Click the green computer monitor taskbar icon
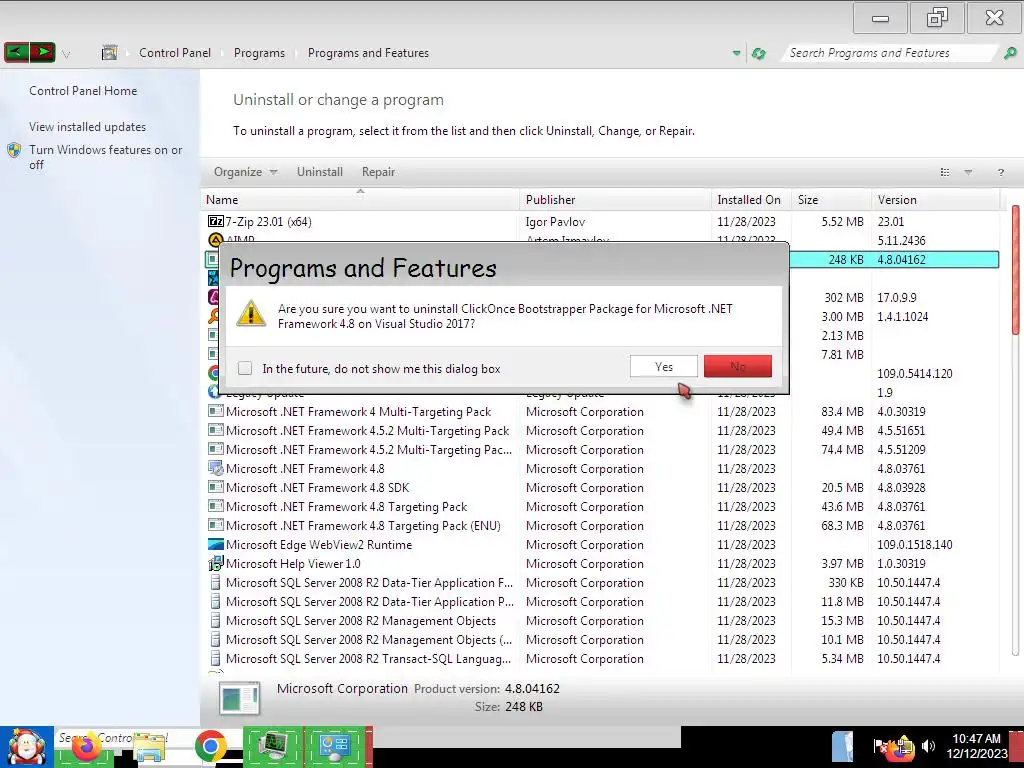Image resolution: width=1024 pixels, height=768 pixels. [274, 747]
